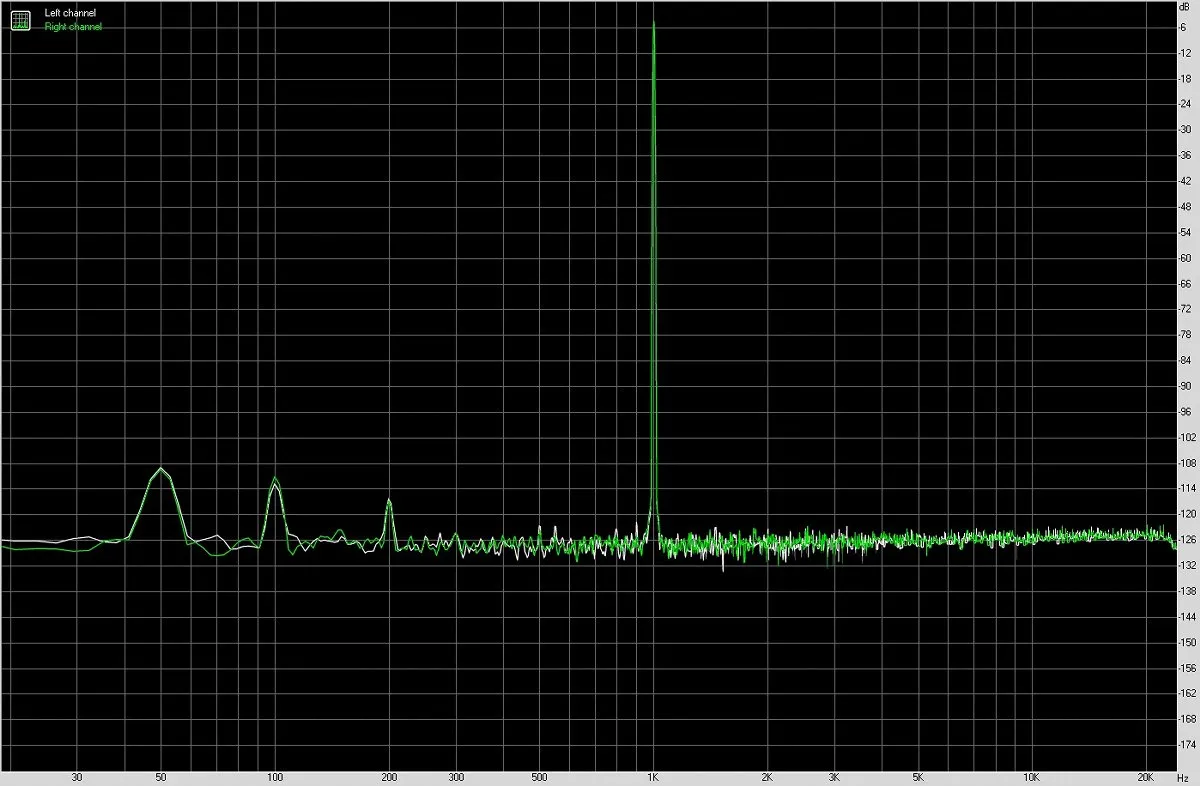Click the 100 Hz frequency axis label
This screenshot has width=1200, height=786.
(x=275, y=777)
